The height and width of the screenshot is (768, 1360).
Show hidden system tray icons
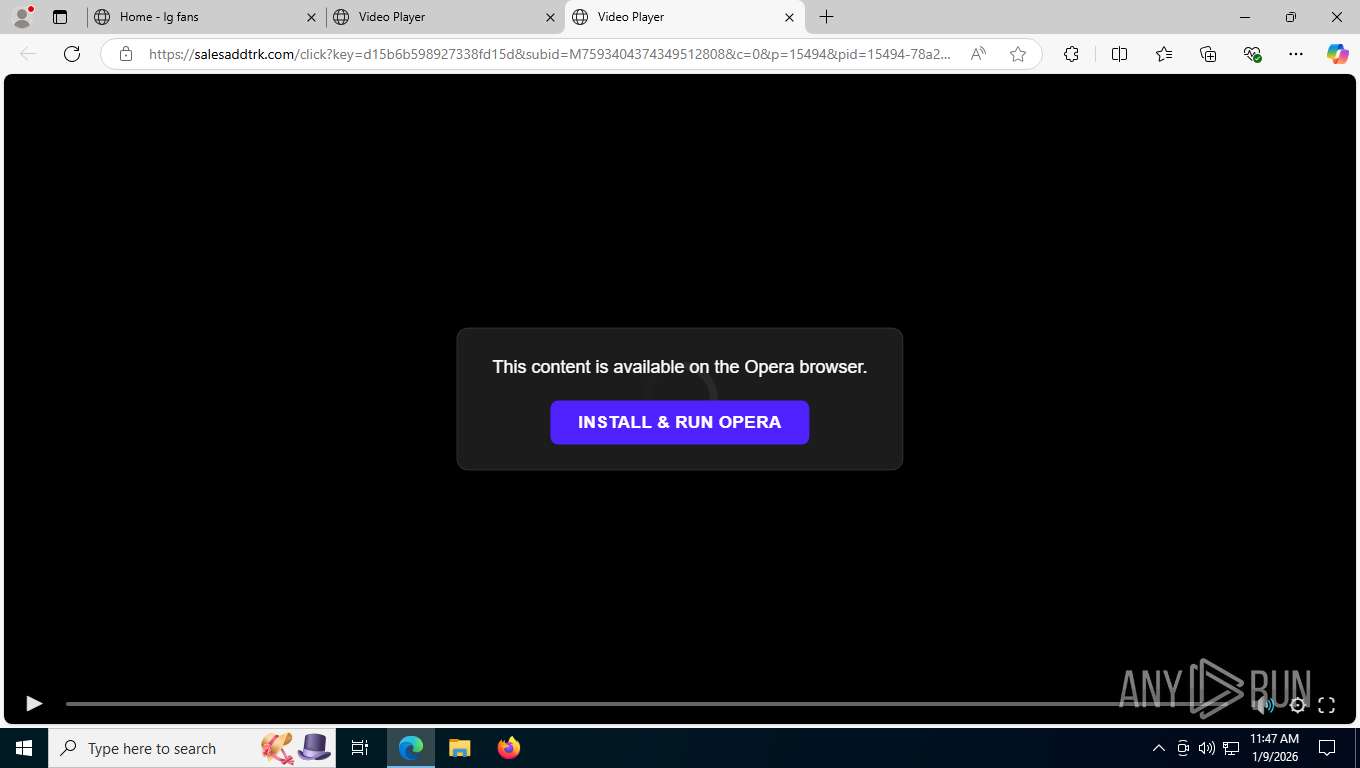point(1159,748)
